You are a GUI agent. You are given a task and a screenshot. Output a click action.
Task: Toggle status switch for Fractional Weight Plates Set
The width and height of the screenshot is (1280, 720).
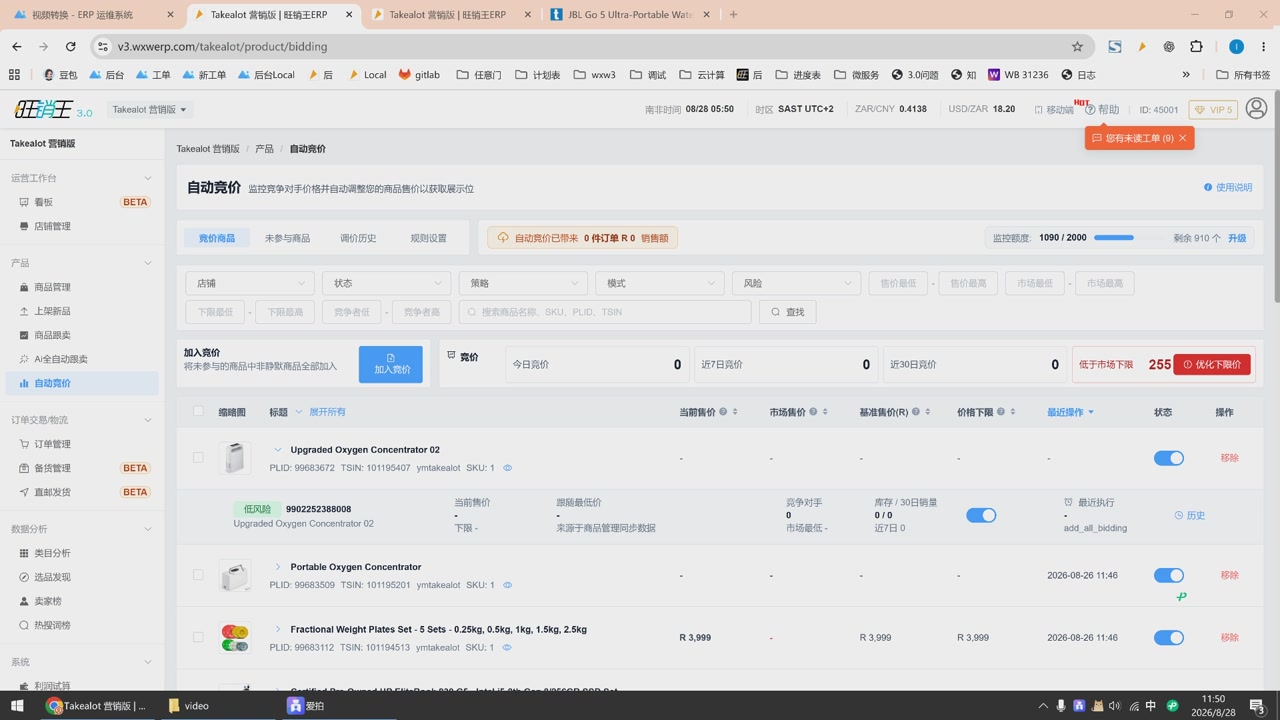[x=1168, y=637]
